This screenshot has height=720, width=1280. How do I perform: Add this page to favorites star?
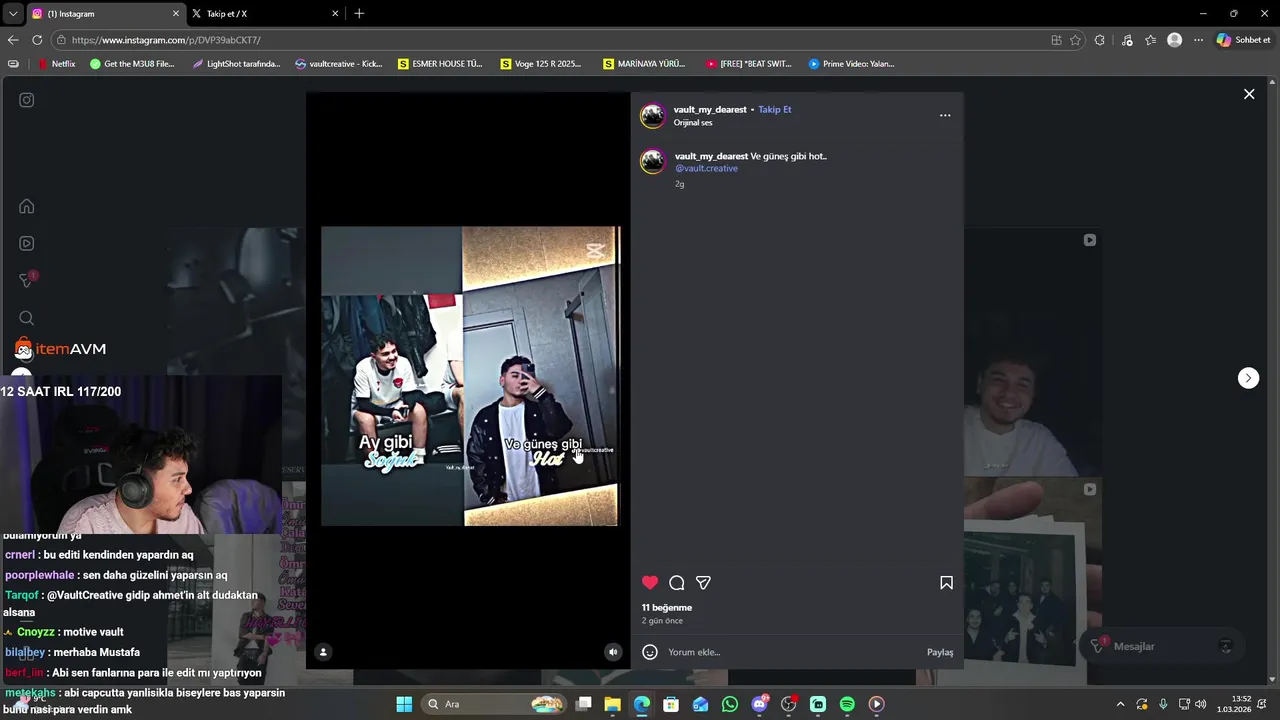click(x=1075, y=40)
